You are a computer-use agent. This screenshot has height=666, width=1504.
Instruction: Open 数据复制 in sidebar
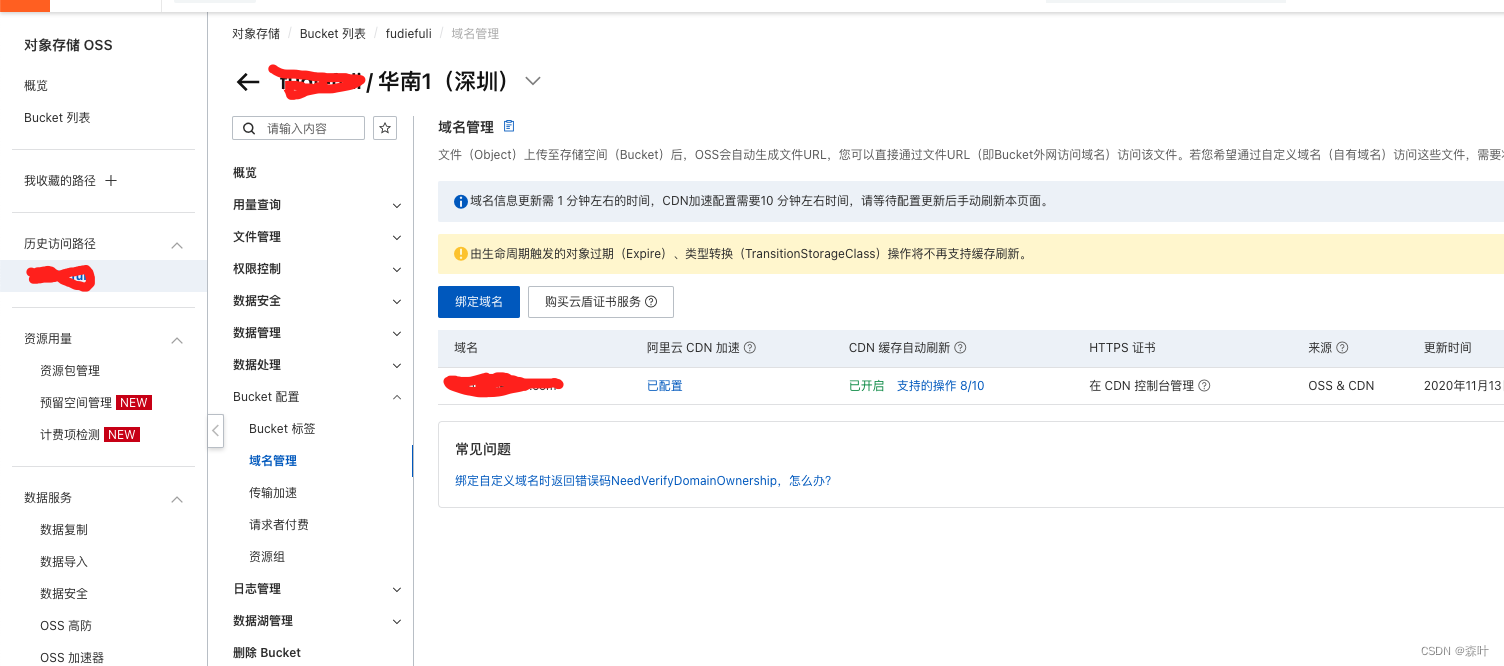coord(64,530)
